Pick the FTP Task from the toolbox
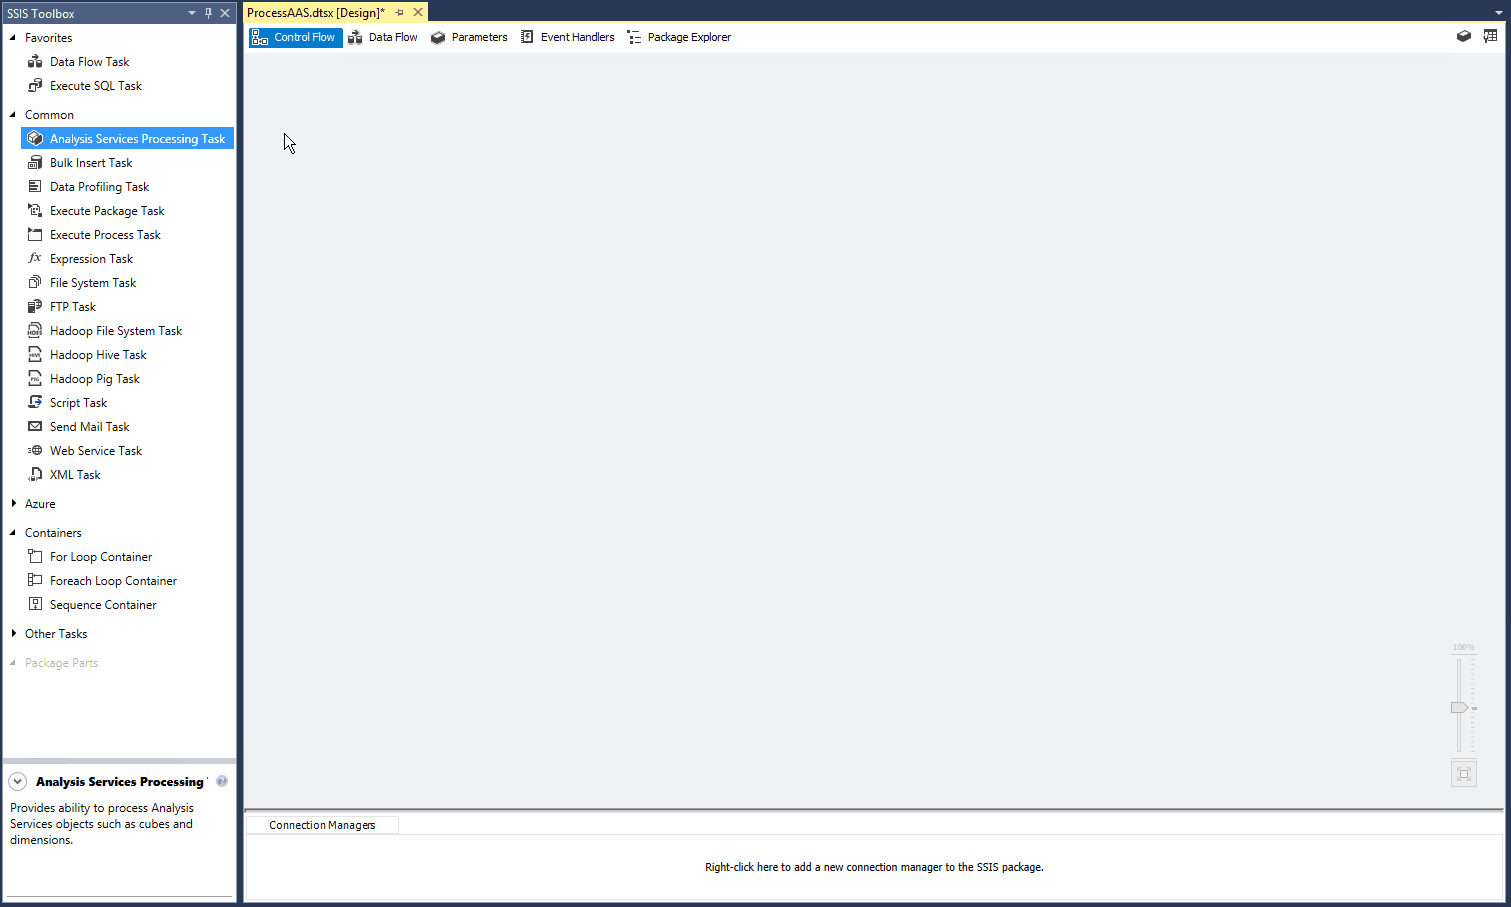The image size is (1511, 907). click(35, 306)
